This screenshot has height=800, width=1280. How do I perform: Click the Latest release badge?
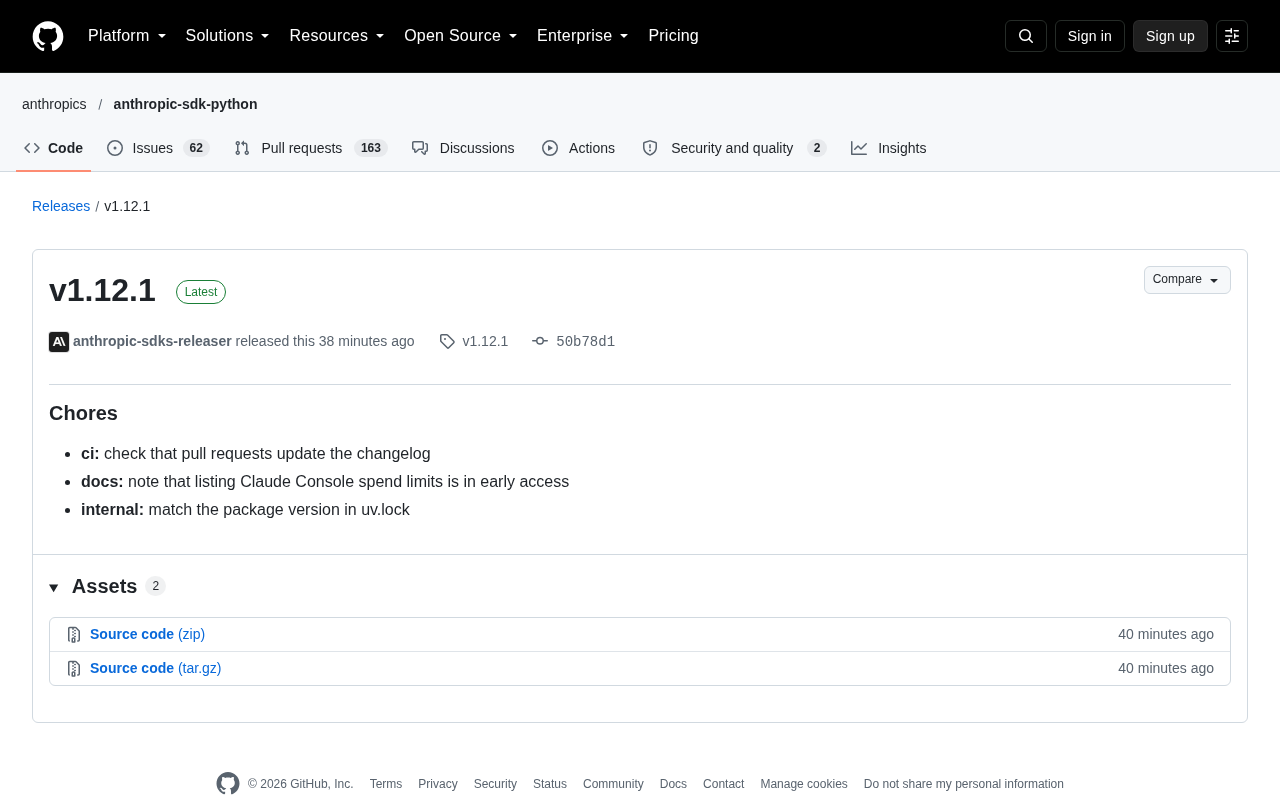[x=201, y=292]
